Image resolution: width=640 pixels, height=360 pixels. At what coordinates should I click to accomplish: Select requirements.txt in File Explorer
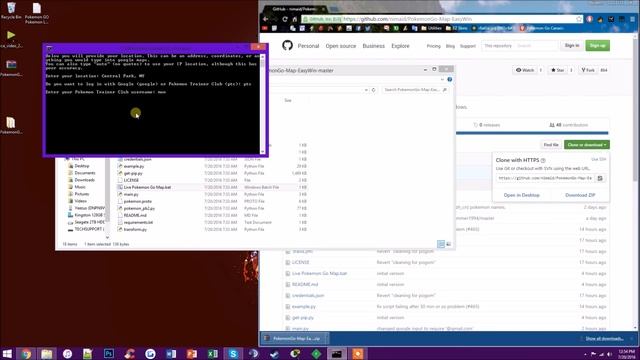pos(138,222)
